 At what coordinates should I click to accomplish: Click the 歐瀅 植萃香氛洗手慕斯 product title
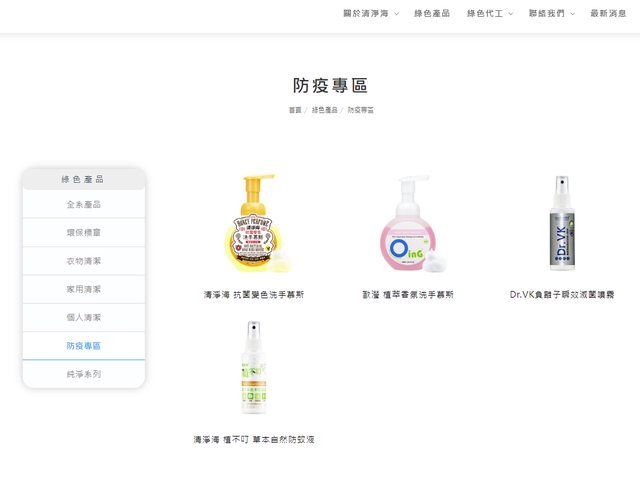(408, 295)
